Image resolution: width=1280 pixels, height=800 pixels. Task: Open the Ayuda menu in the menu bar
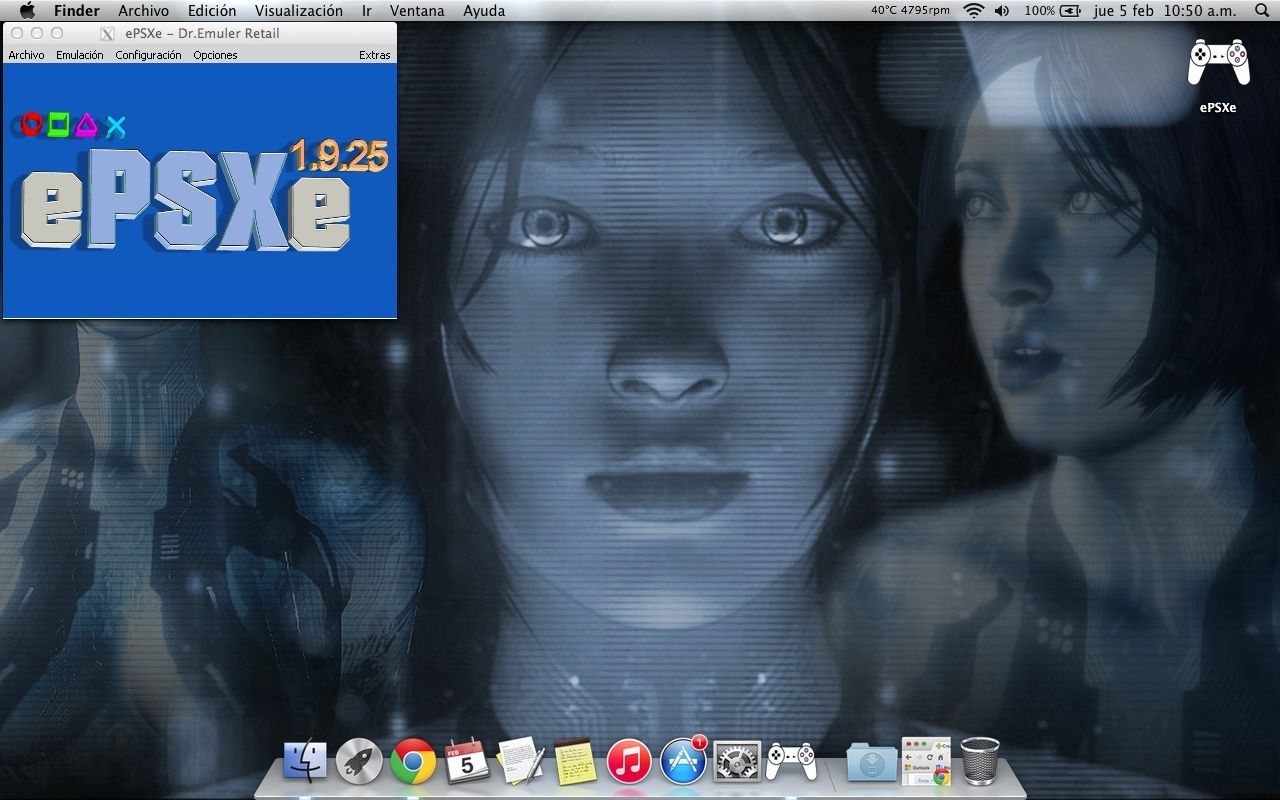point(484,11)
